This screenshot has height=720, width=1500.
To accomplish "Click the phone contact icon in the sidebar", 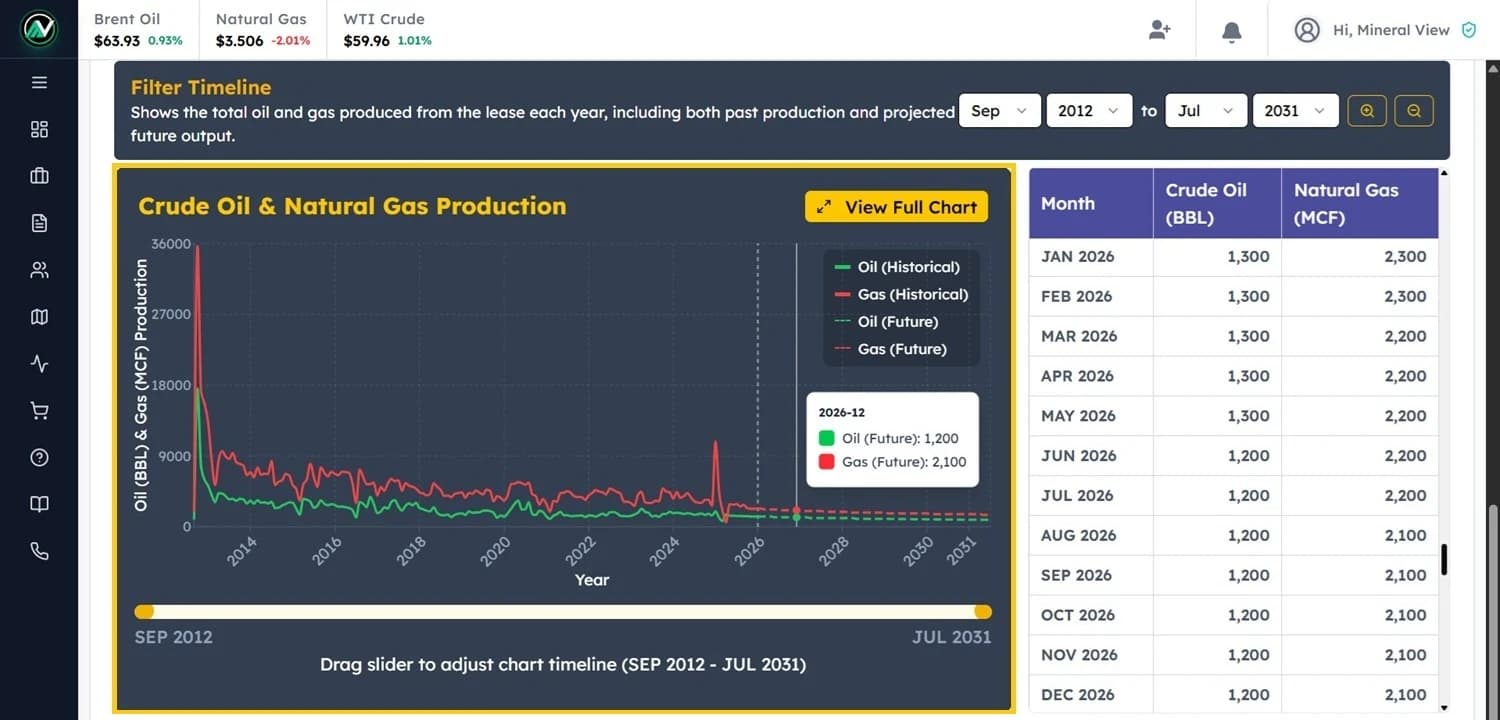I will [x=39, y=551].
